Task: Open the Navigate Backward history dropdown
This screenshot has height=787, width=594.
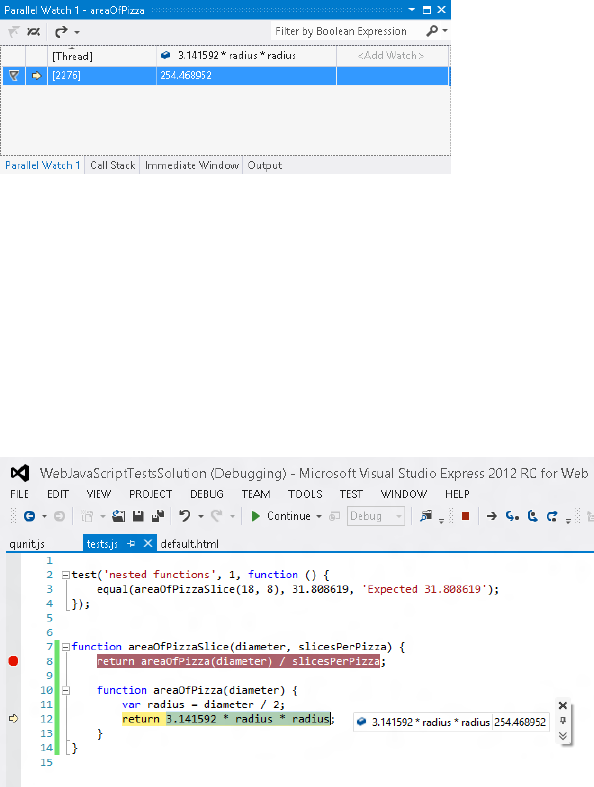Action: click(44, 516)
